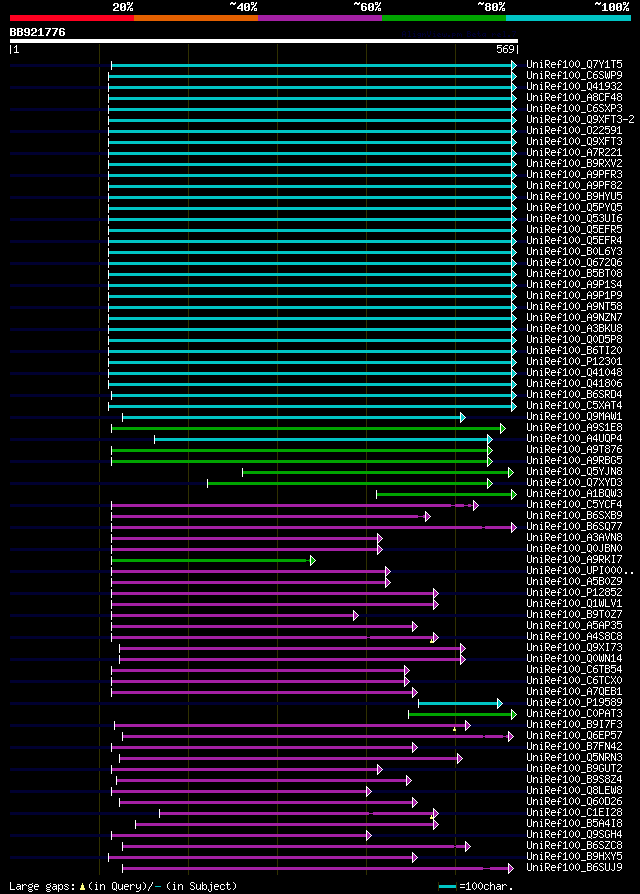640x894 pixels.
Task: Click the cyan ~100% identity legend segment
Action: pos(568,18)
